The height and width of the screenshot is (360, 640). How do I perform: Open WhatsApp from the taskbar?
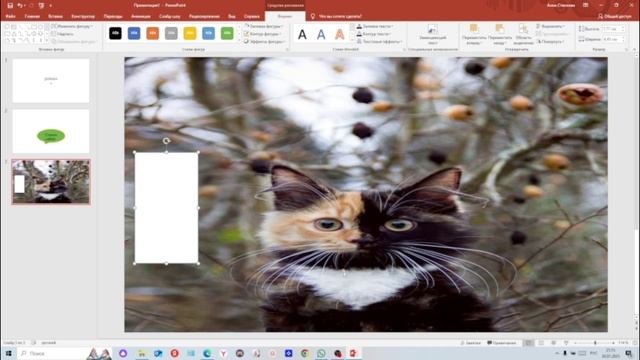(321, 353)
